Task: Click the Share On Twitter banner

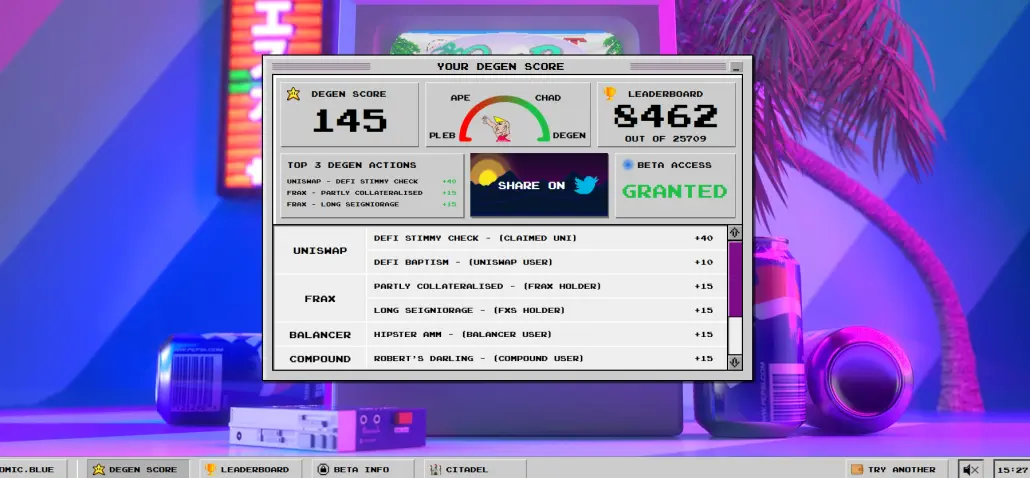Action: click(539, 185)
